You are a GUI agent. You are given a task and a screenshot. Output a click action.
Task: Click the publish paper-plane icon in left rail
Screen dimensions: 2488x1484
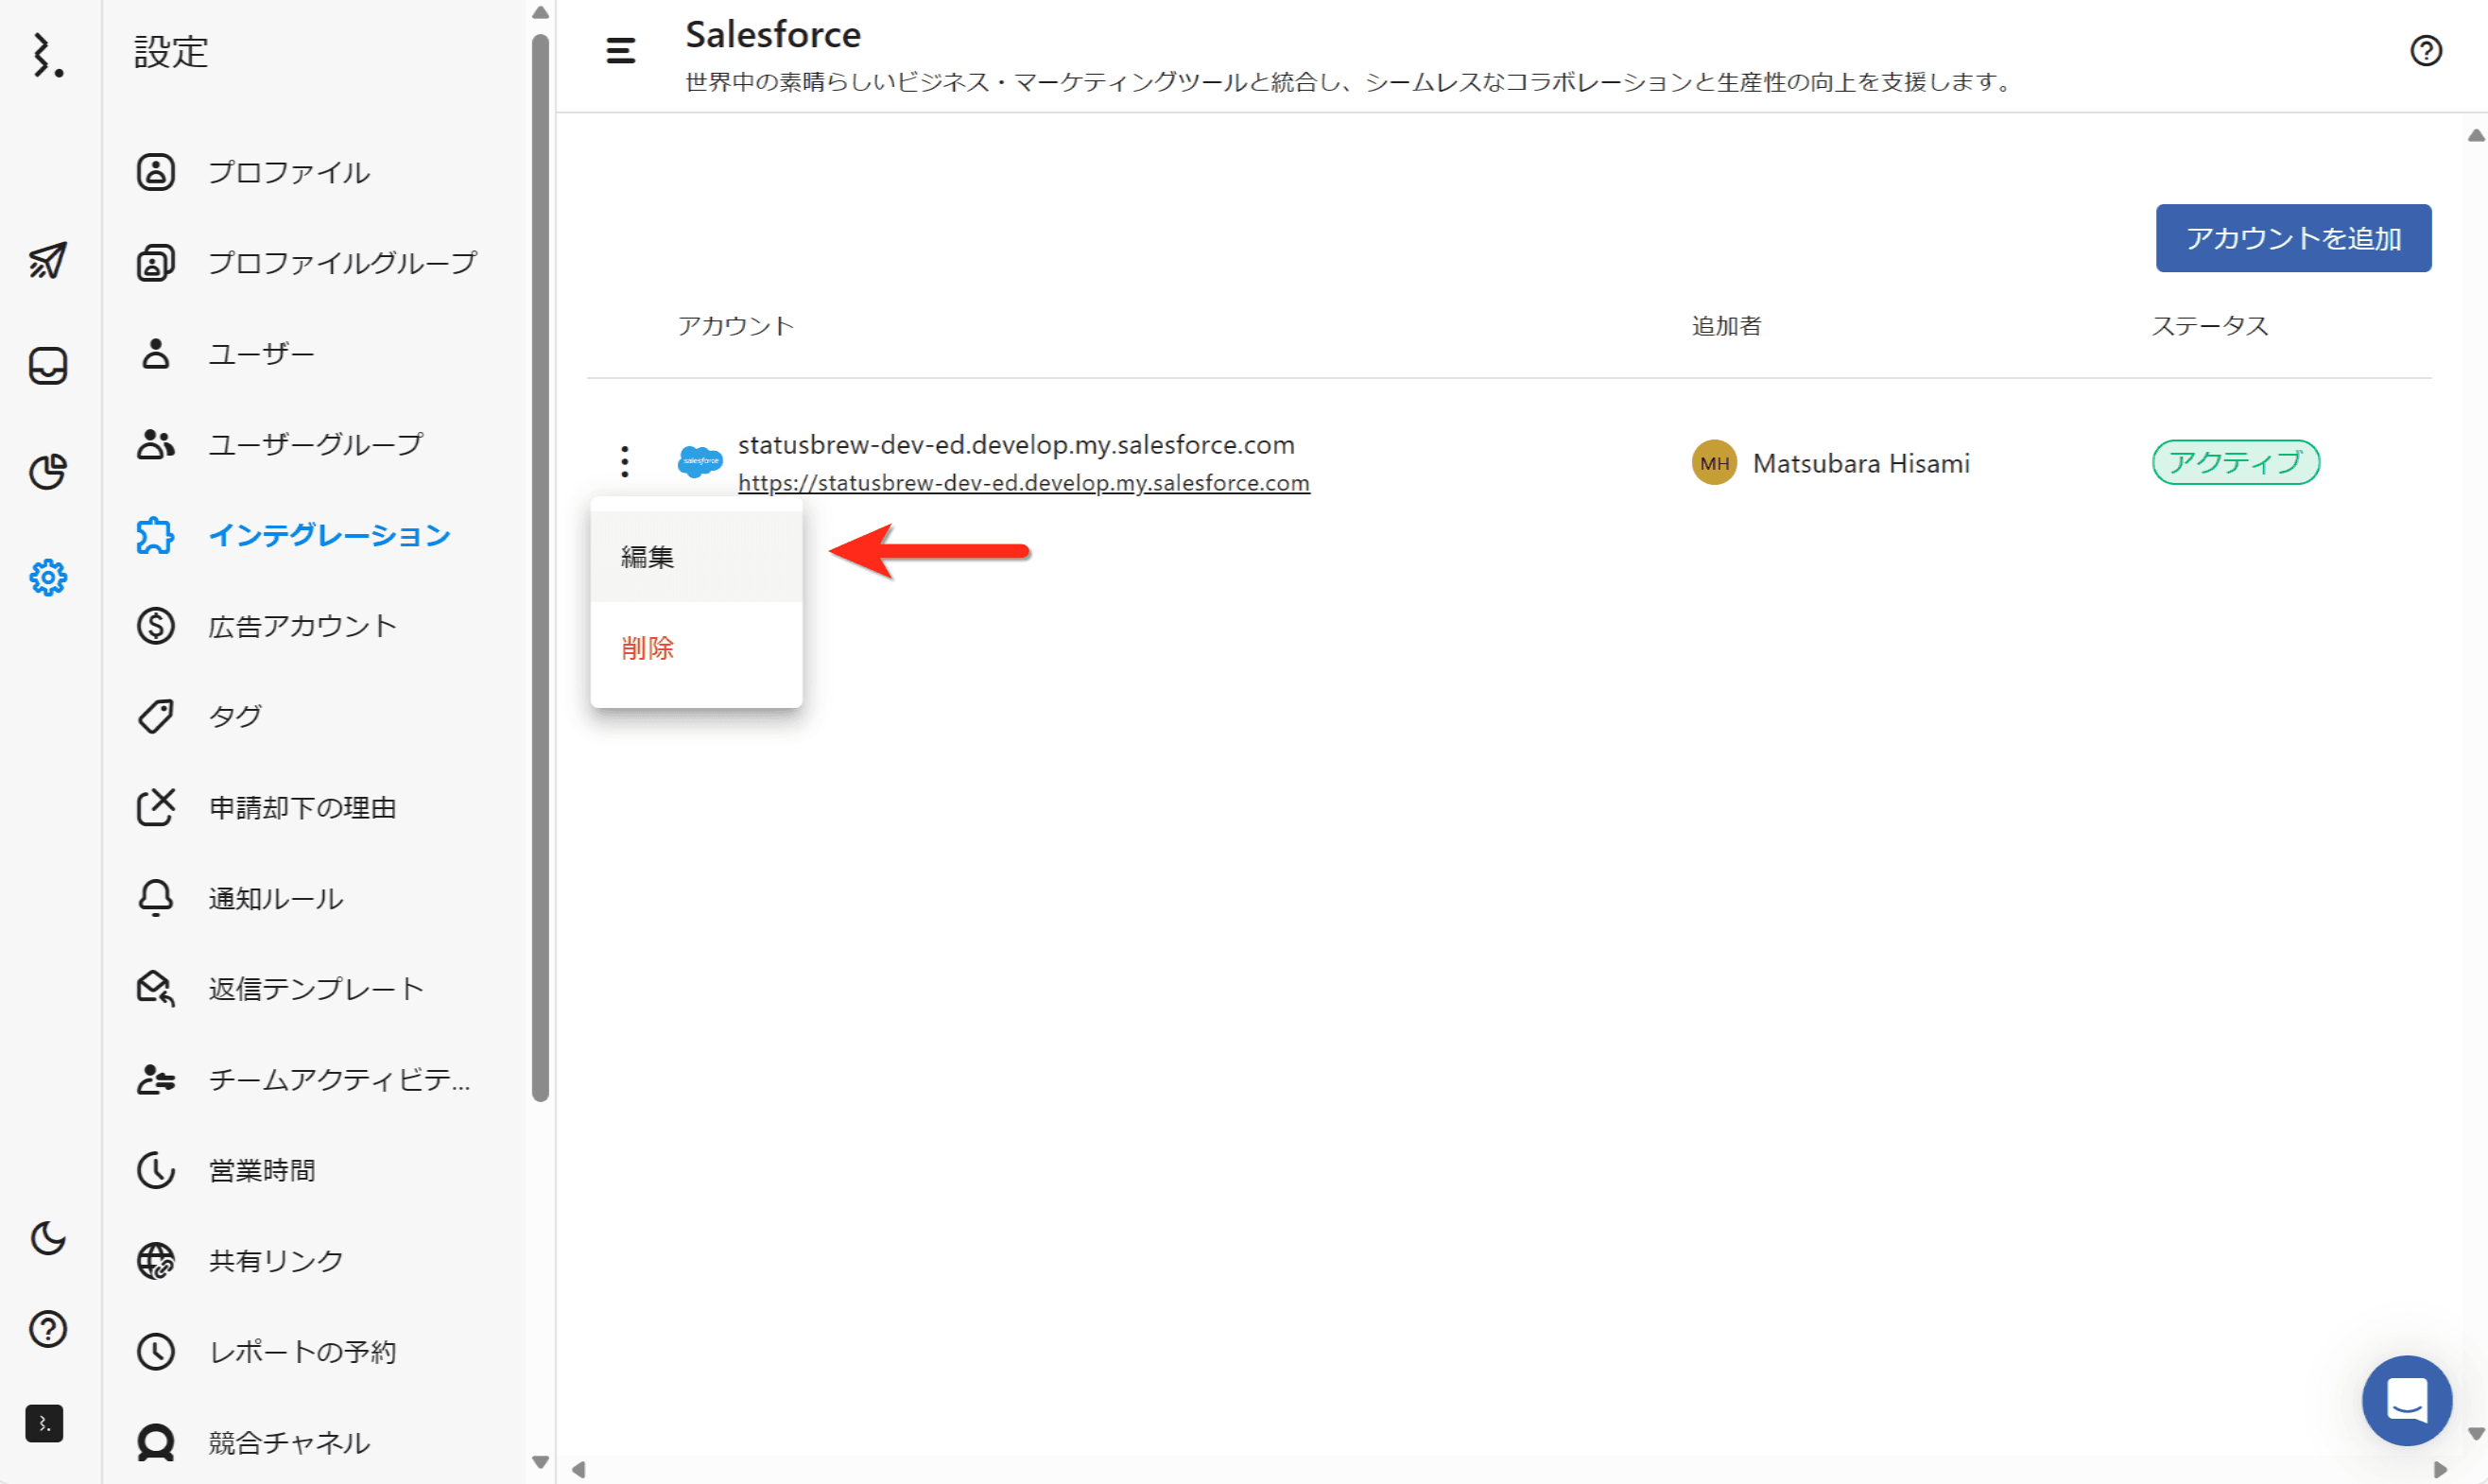click(x=47, y=261)
